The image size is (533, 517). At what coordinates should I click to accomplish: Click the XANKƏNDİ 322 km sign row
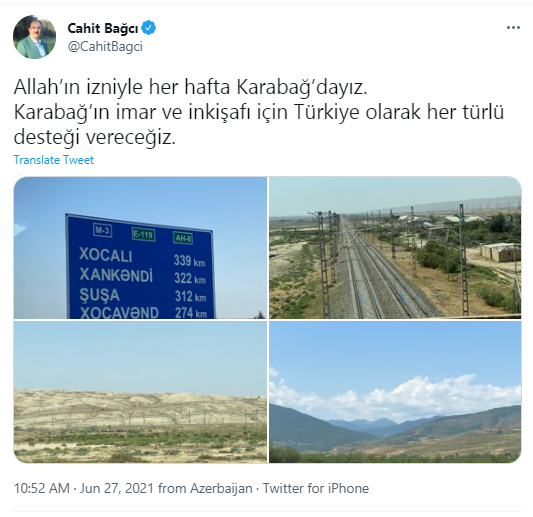(x=142, y=276)
